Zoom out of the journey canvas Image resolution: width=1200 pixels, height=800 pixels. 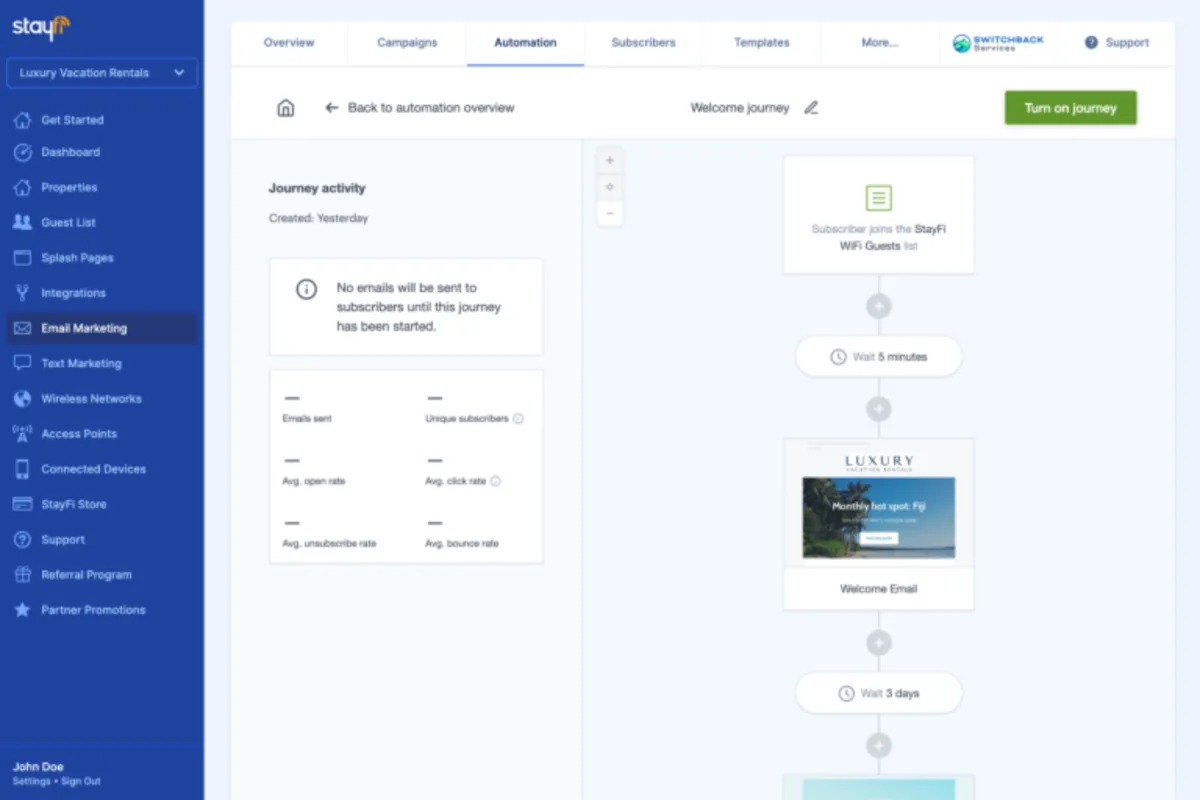coord(610,213)
